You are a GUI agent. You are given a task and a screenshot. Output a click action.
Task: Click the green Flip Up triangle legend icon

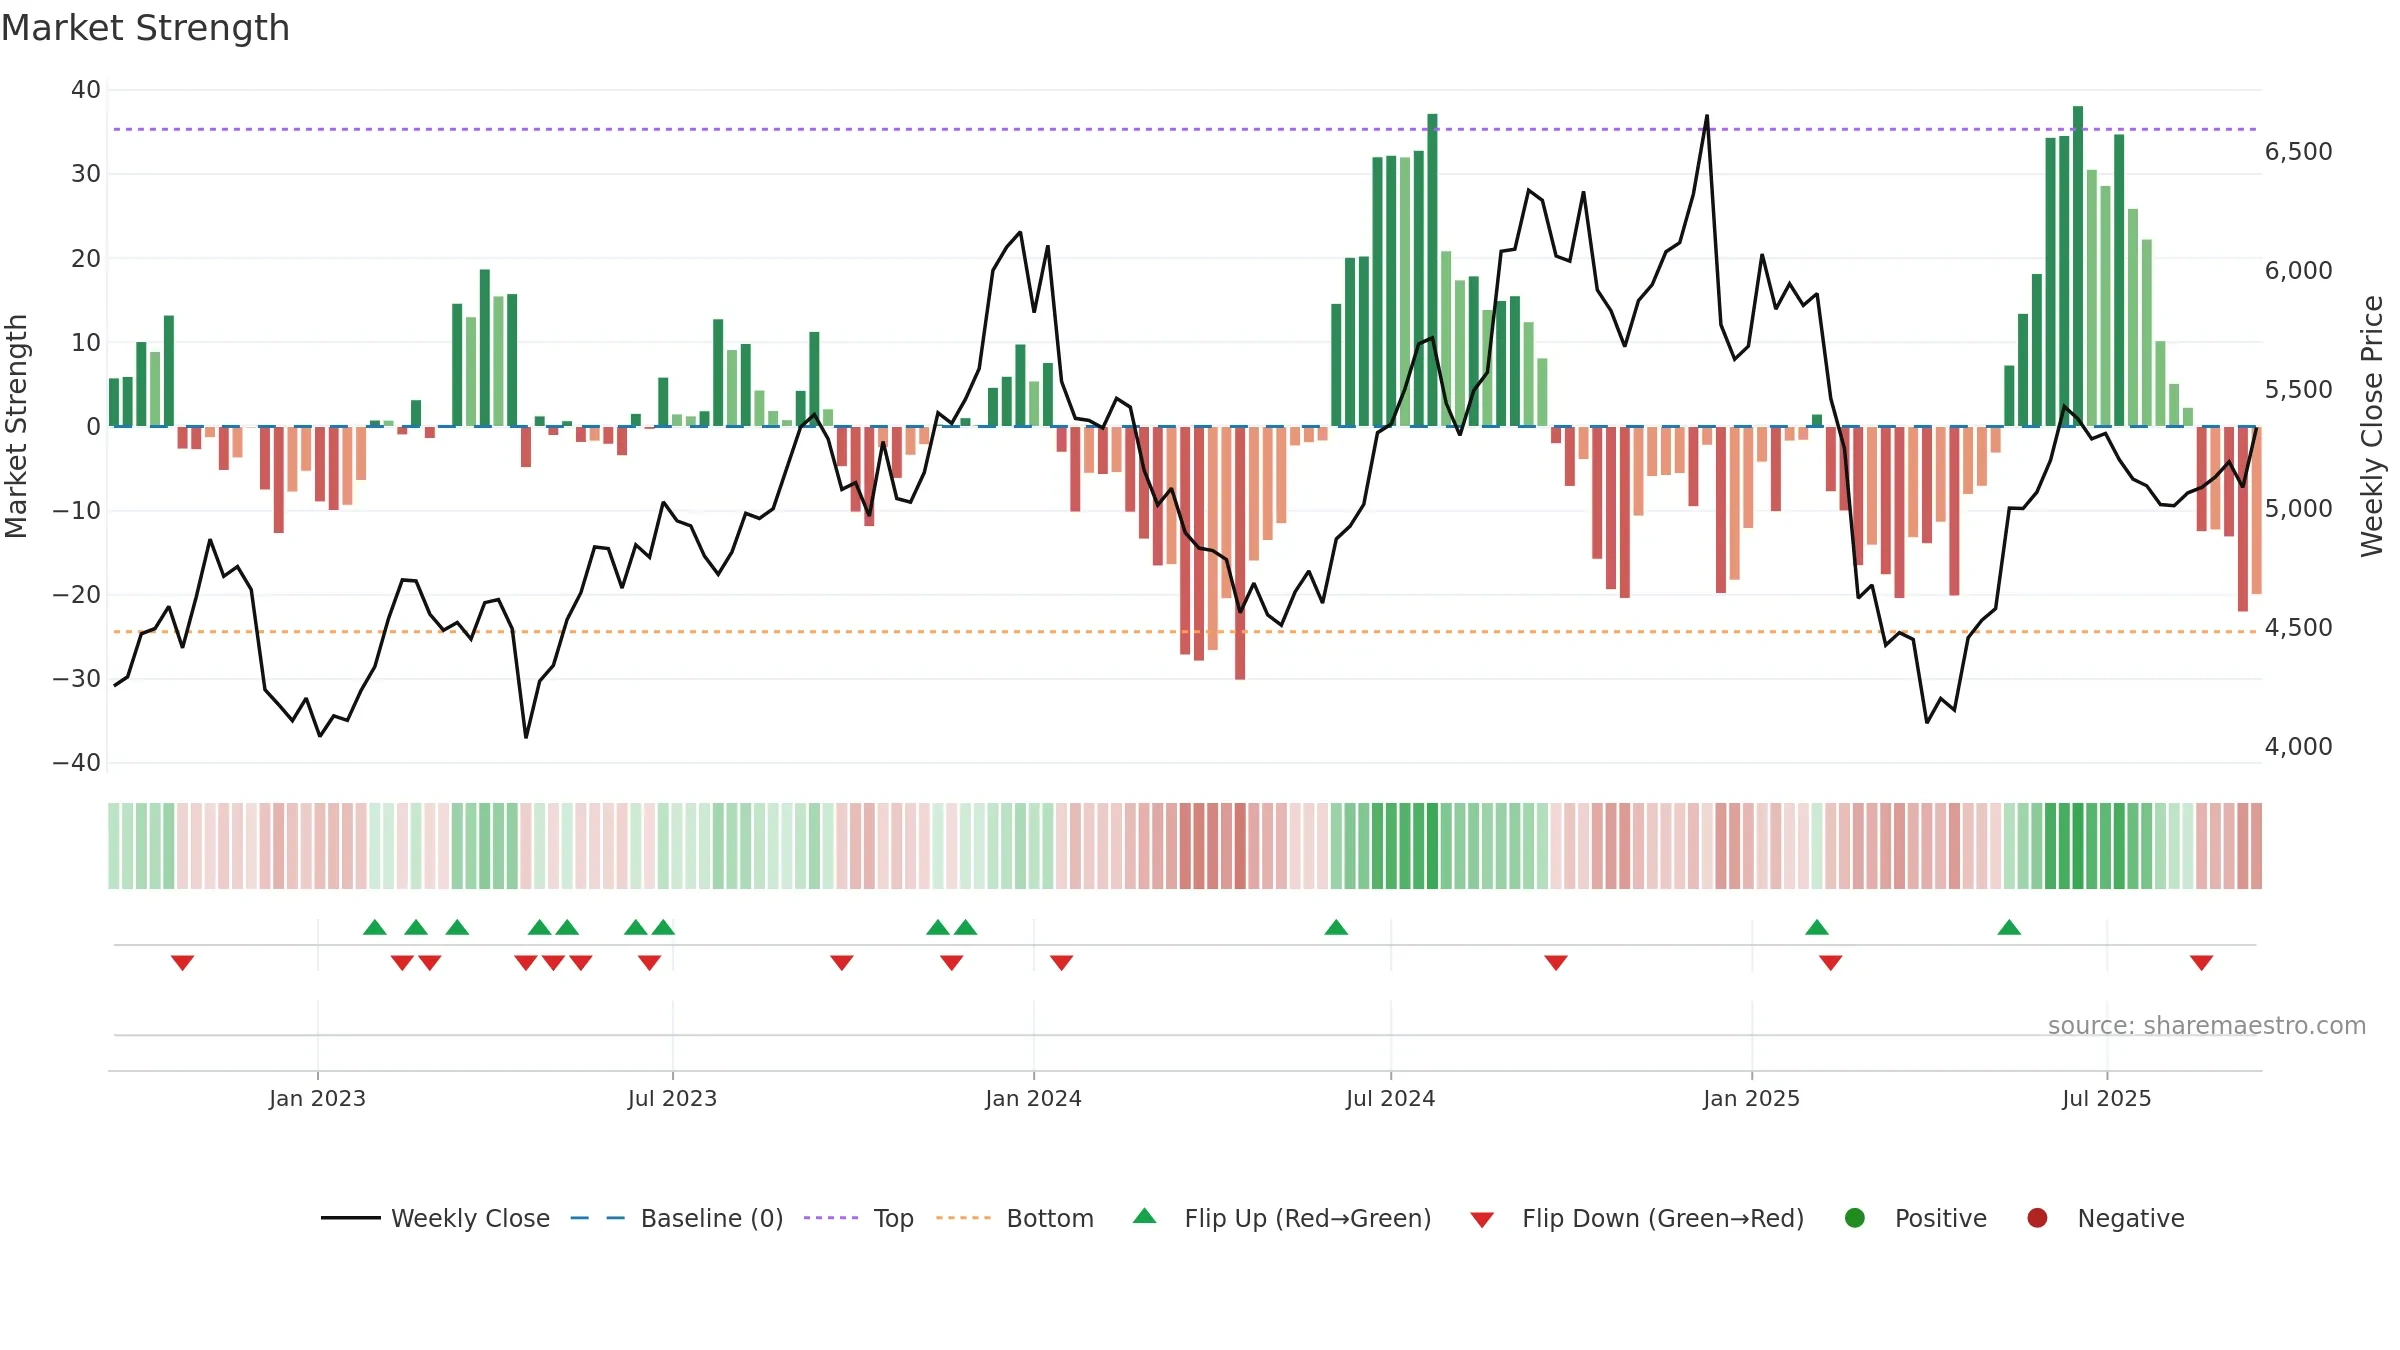point(1145,1216)
